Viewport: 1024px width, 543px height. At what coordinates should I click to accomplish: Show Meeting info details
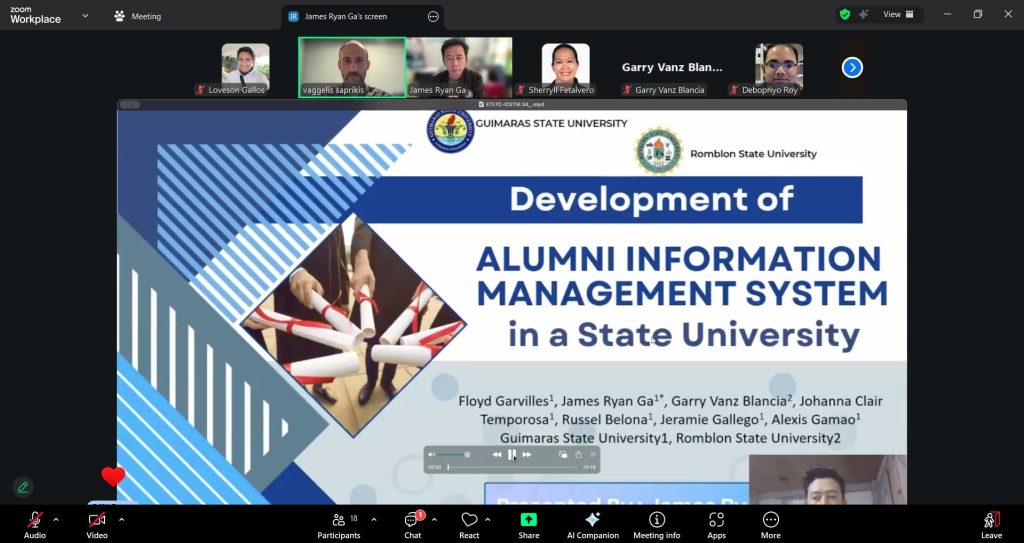point(656,522)
